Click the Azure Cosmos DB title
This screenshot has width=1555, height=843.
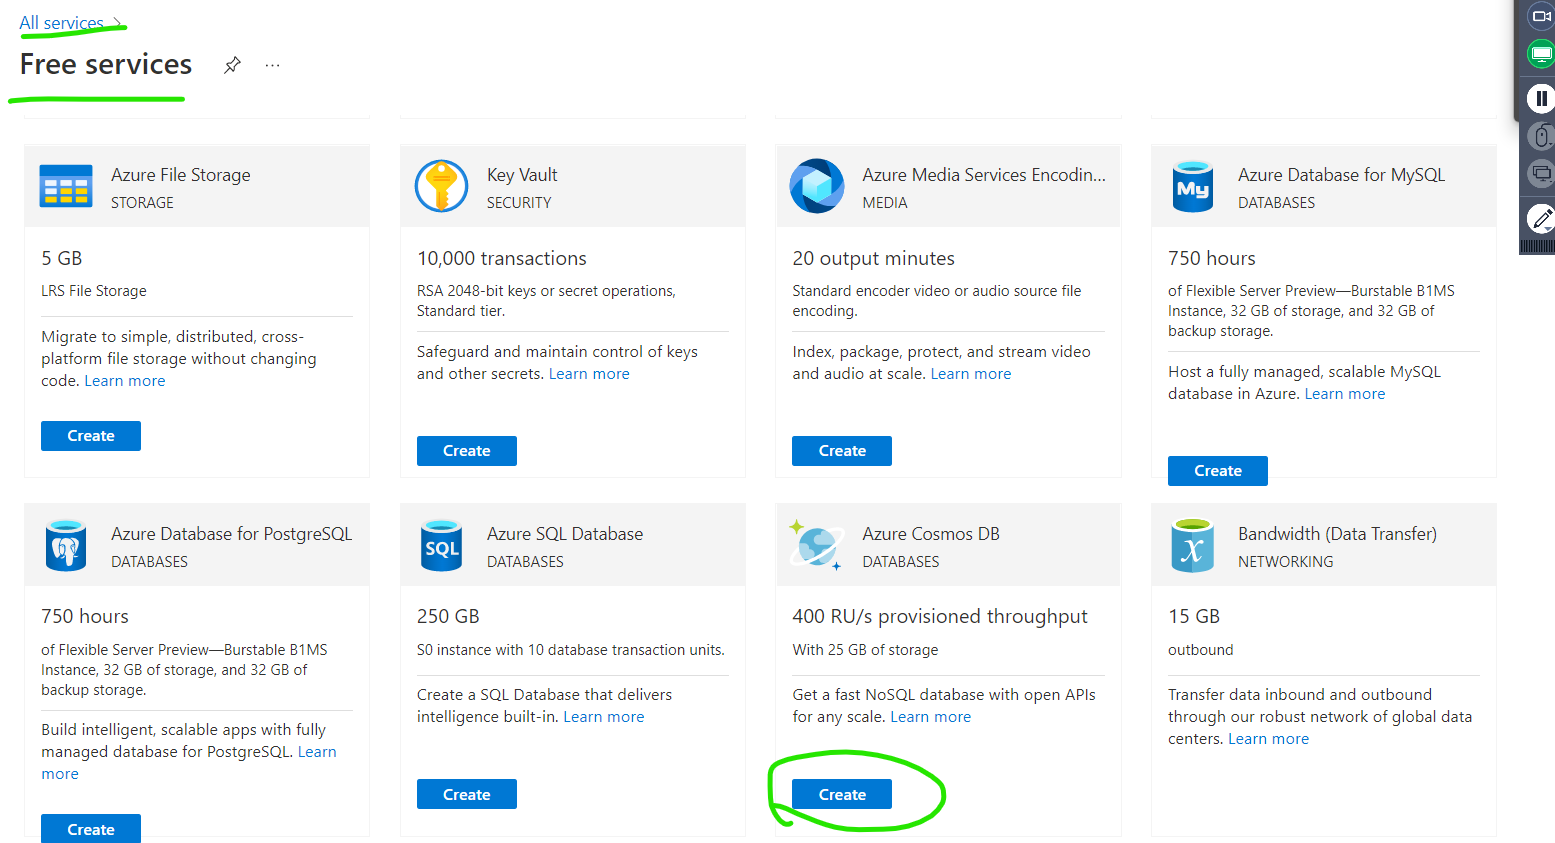click(x=931, y=534)
